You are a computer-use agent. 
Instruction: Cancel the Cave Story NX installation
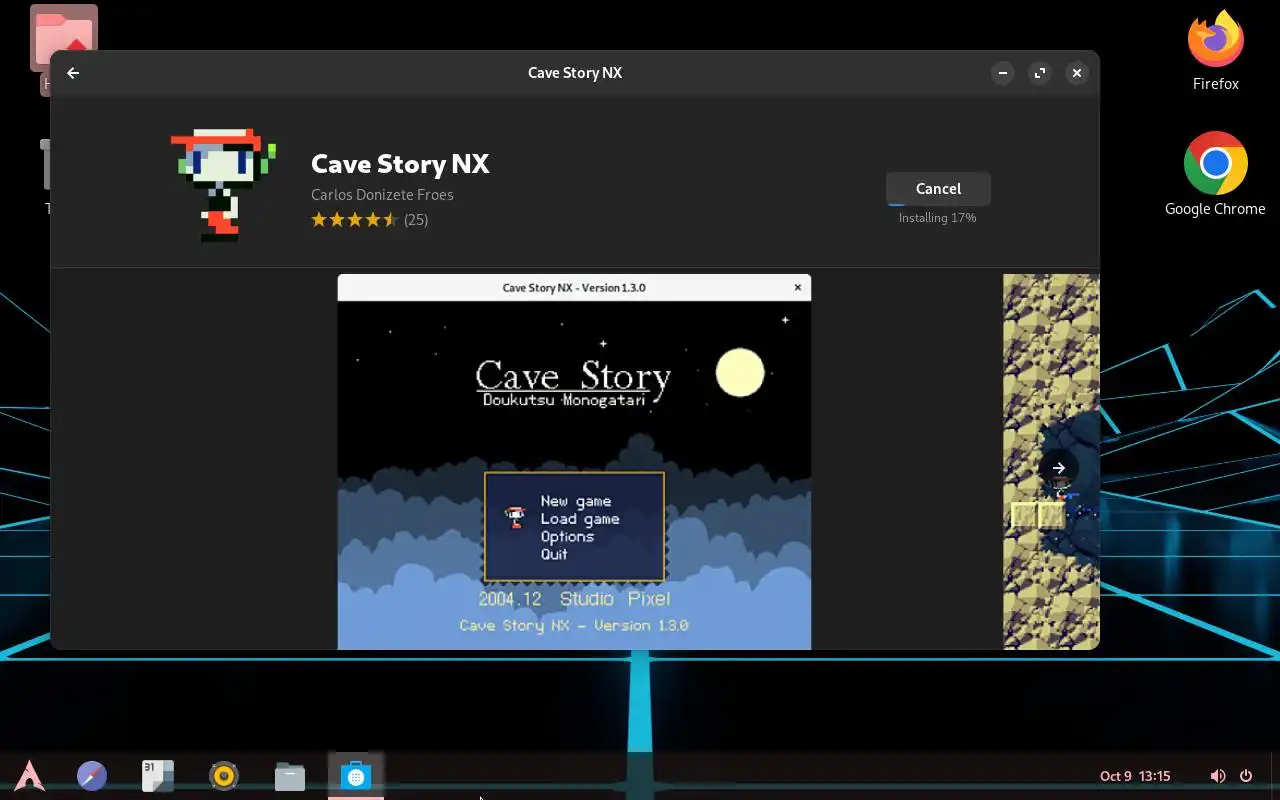938,189
